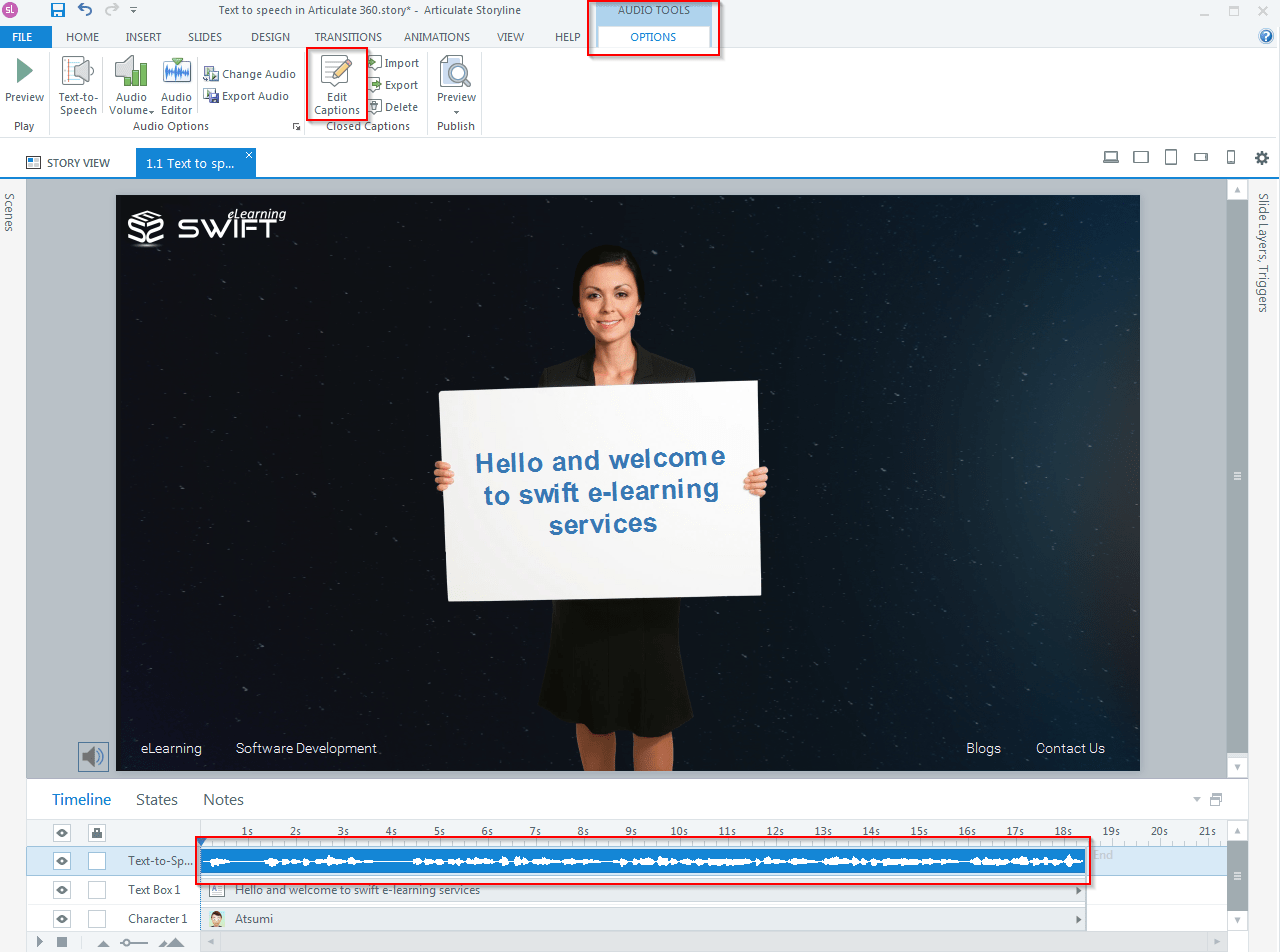Expand the Slide Layers, Triggers panel
1280x952 pixels.
1263,252
